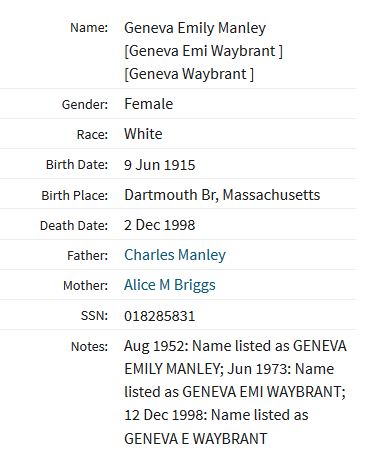Click the Death Date field label

tap(74, 226)
